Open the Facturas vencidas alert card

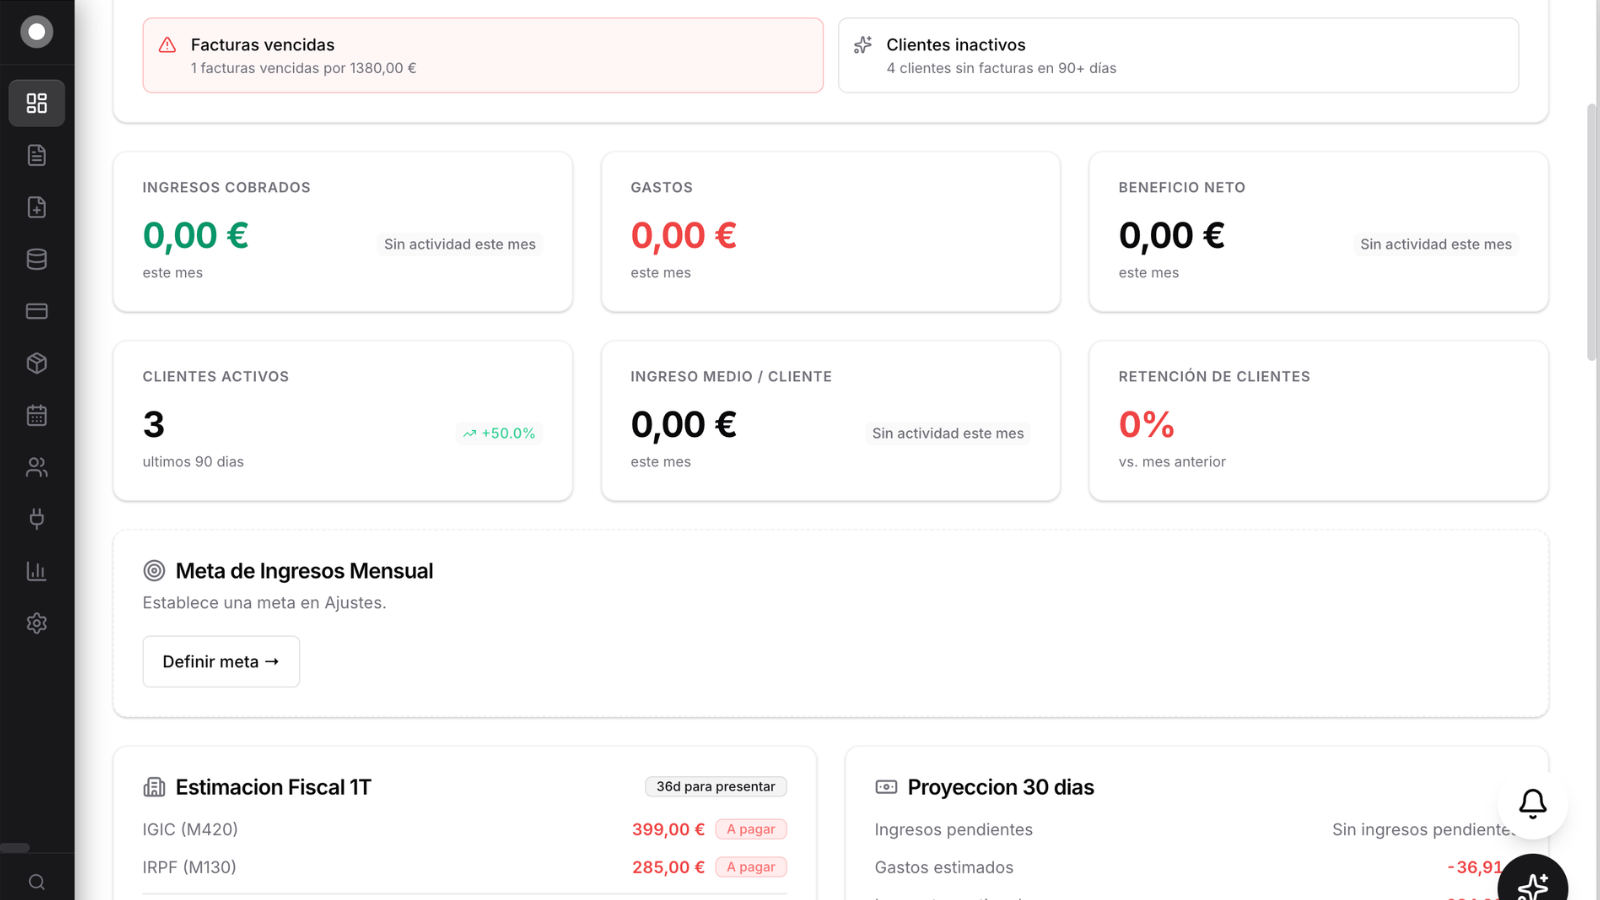tap(483, 55)
